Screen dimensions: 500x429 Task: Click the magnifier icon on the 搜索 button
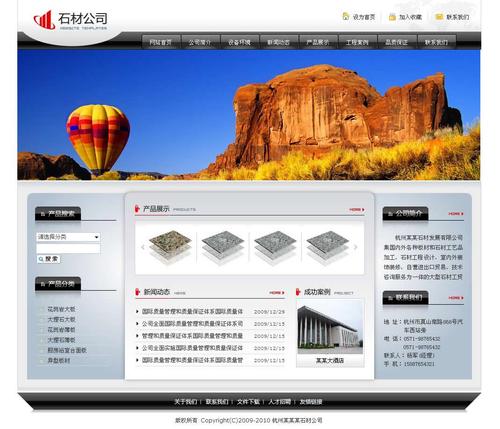[41, 259]
